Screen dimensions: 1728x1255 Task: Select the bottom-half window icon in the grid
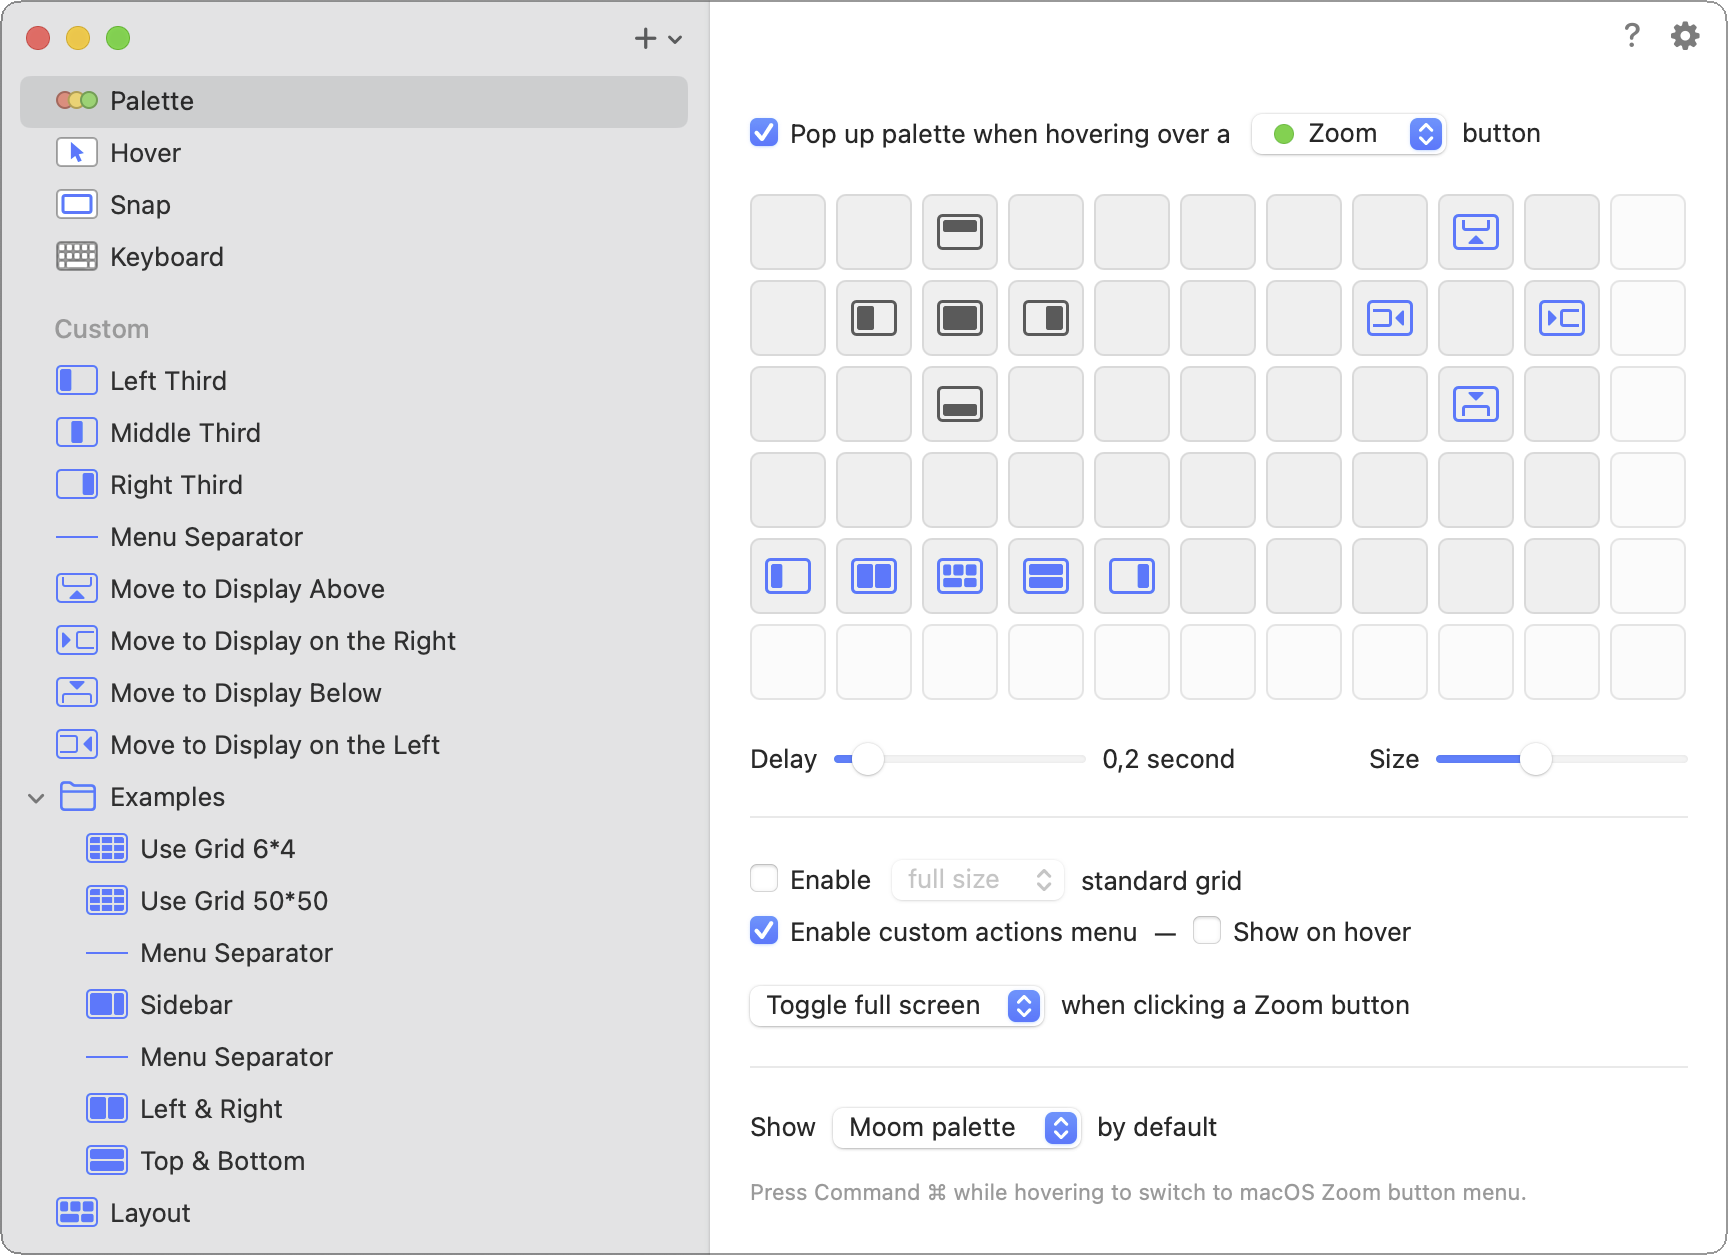point(960,404)
